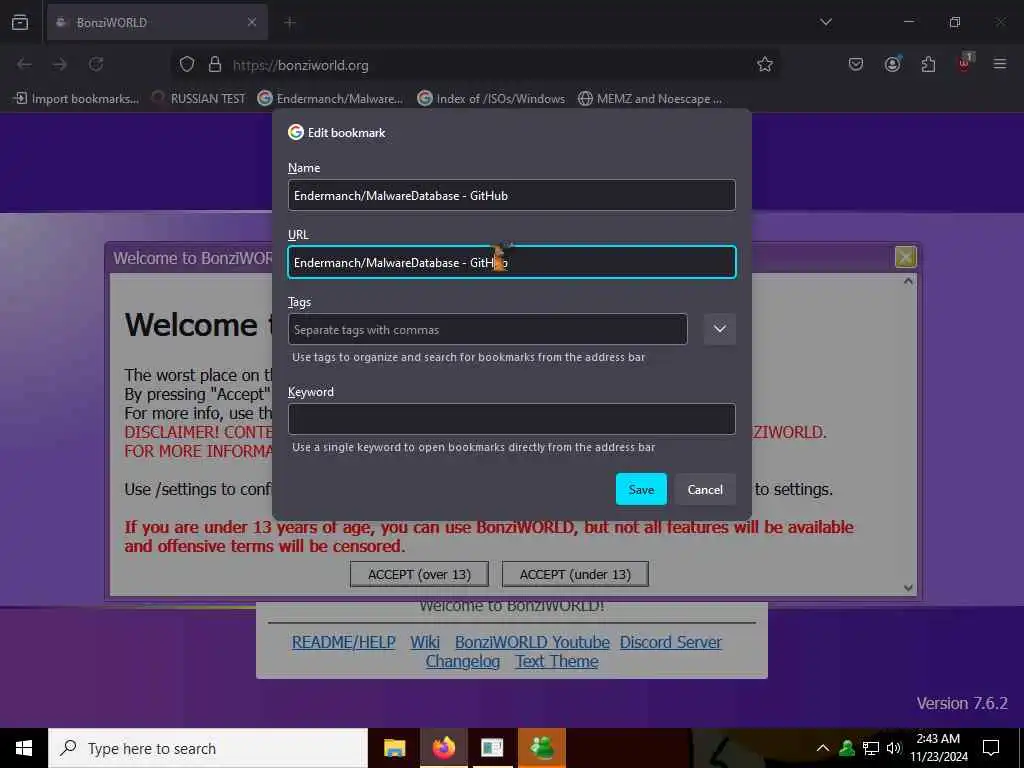
Task: Open the Wiki link
Action: click(x=425, y=642)
